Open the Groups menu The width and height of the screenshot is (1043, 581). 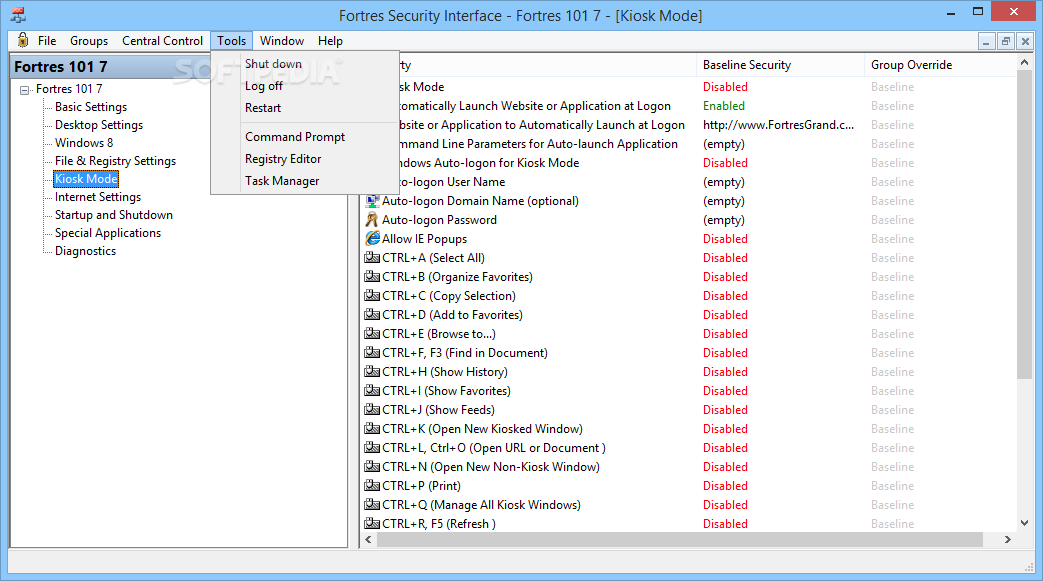[89, 41]
